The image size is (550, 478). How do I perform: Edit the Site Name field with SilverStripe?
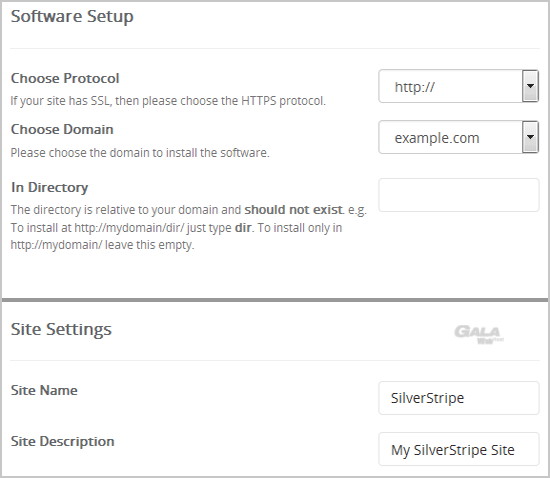tap(458, 398)
